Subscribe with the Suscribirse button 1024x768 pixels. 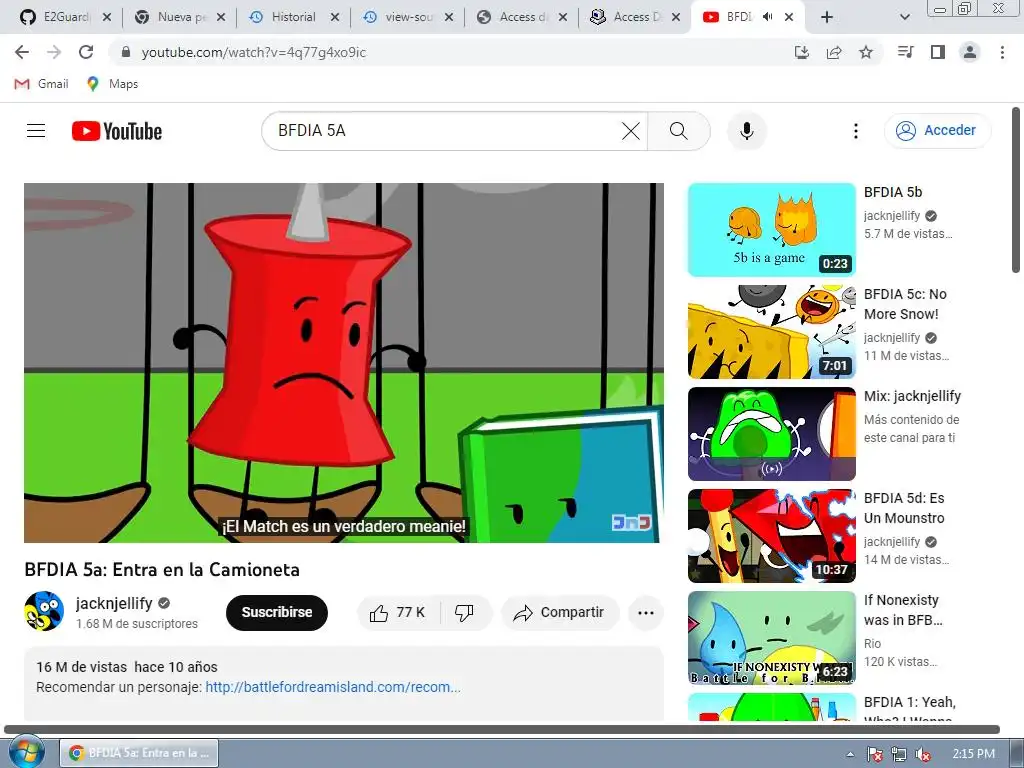coord(277,613)
